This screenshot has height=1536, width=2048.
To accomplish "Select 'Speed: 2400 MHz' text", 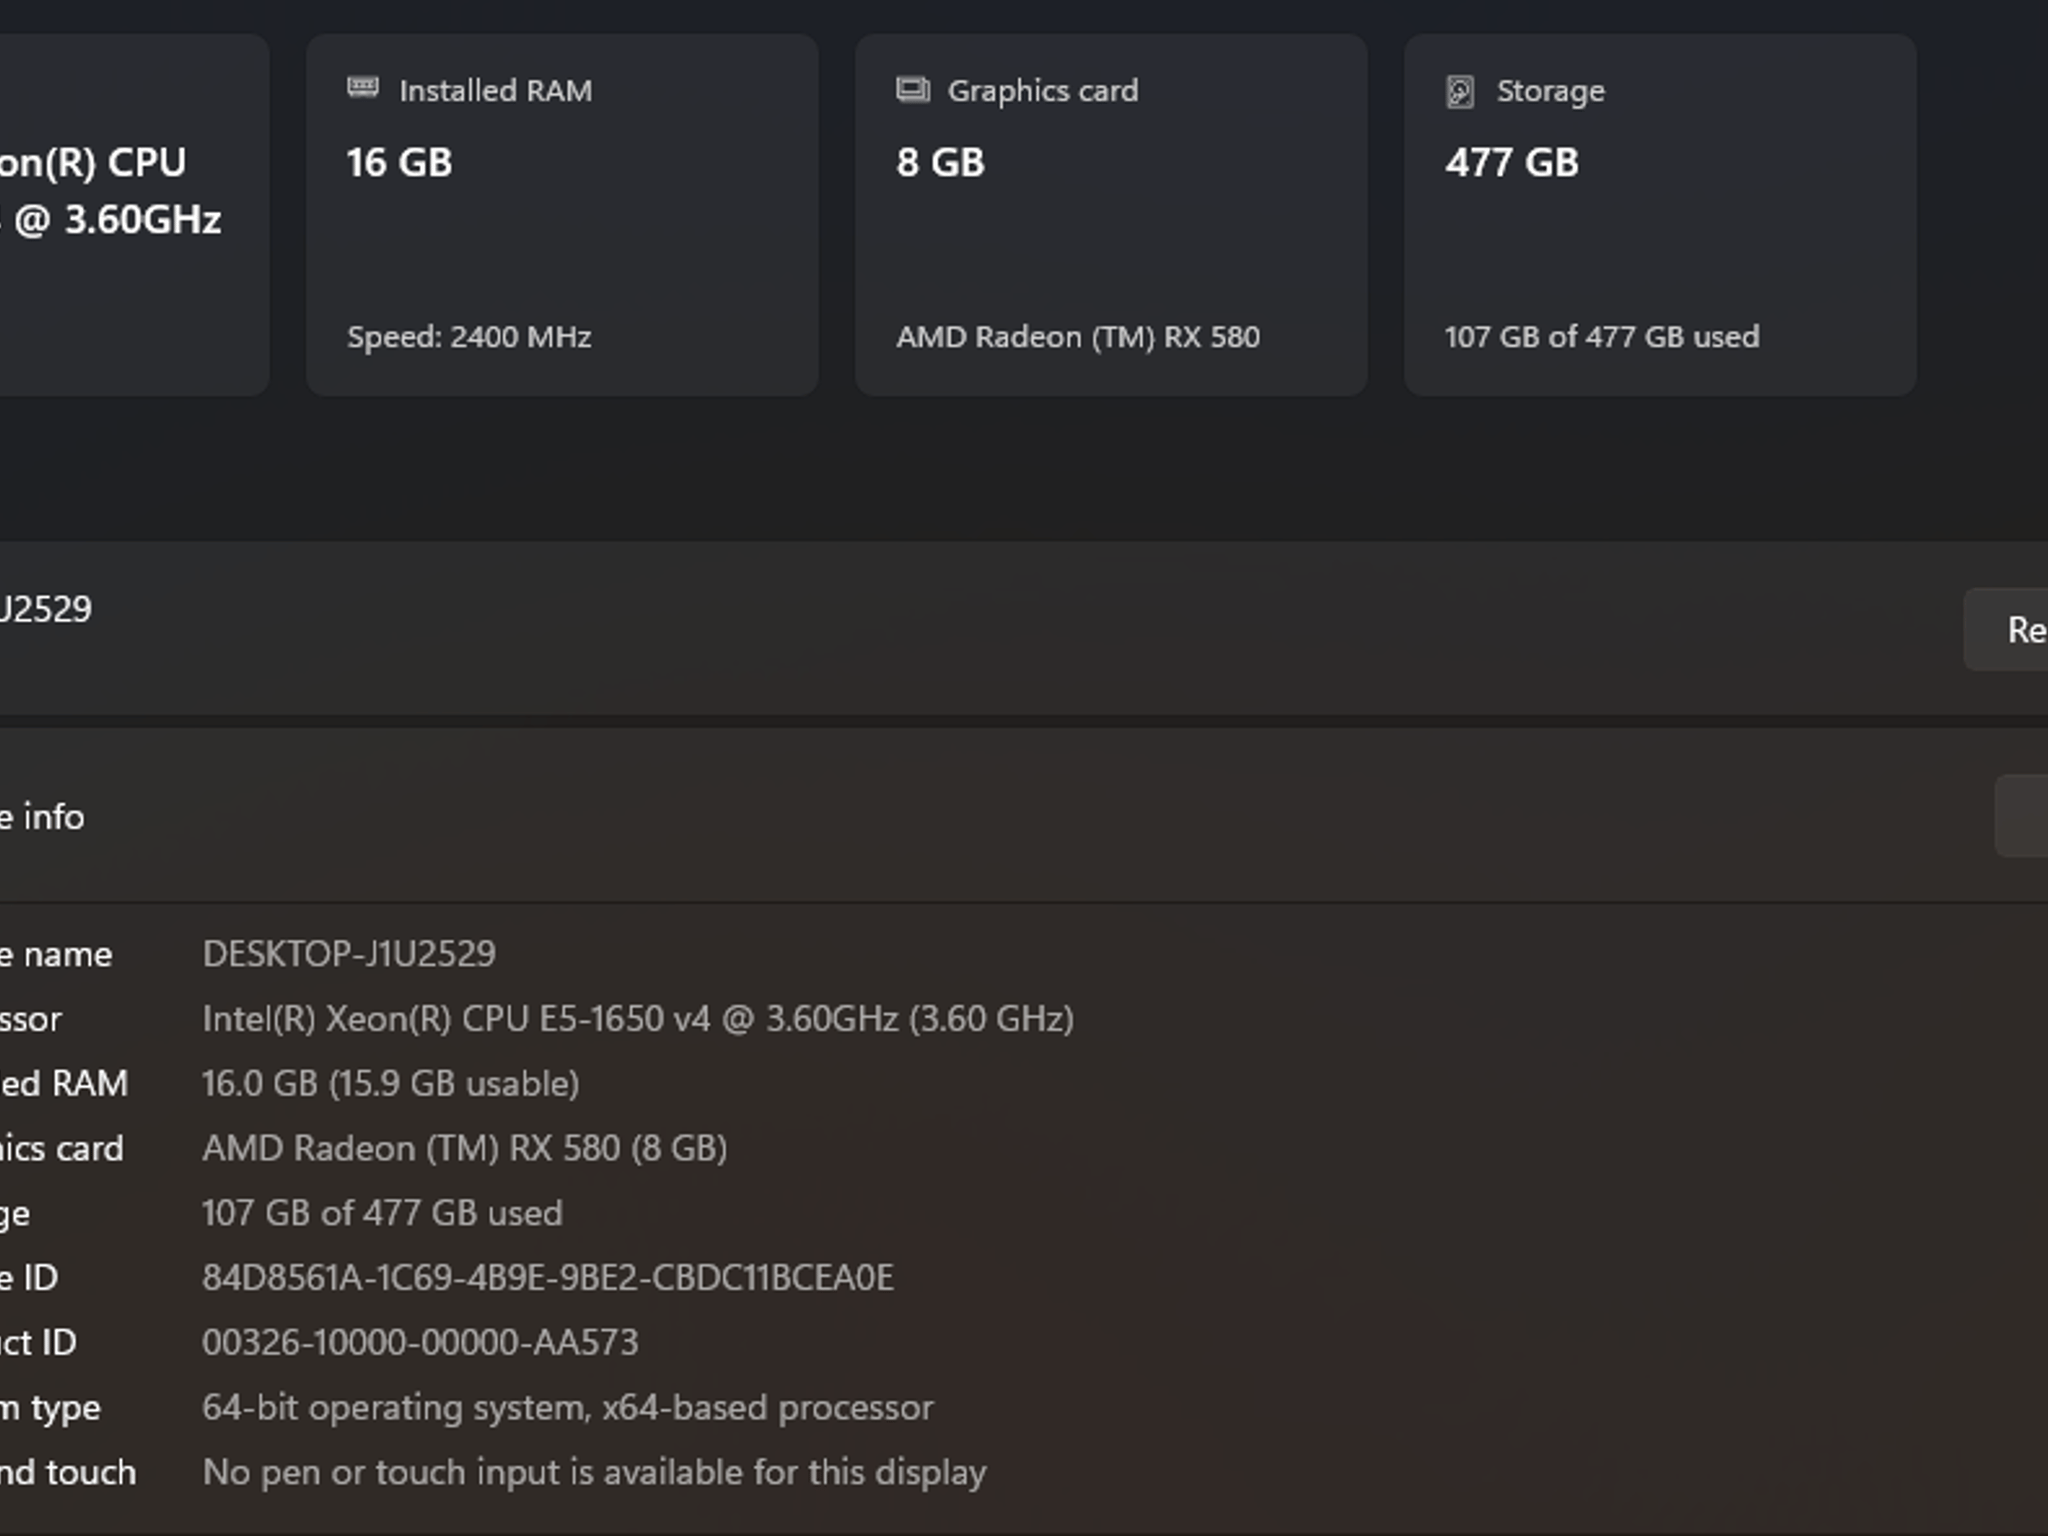I will pyautogui.click(x=469, y=337).
